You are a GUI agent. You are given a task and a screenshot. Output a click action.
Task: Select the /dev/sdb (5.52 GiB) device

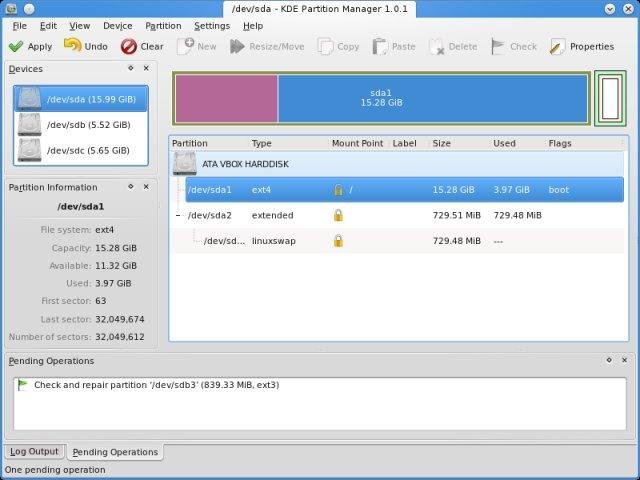[x=81, y=124]
